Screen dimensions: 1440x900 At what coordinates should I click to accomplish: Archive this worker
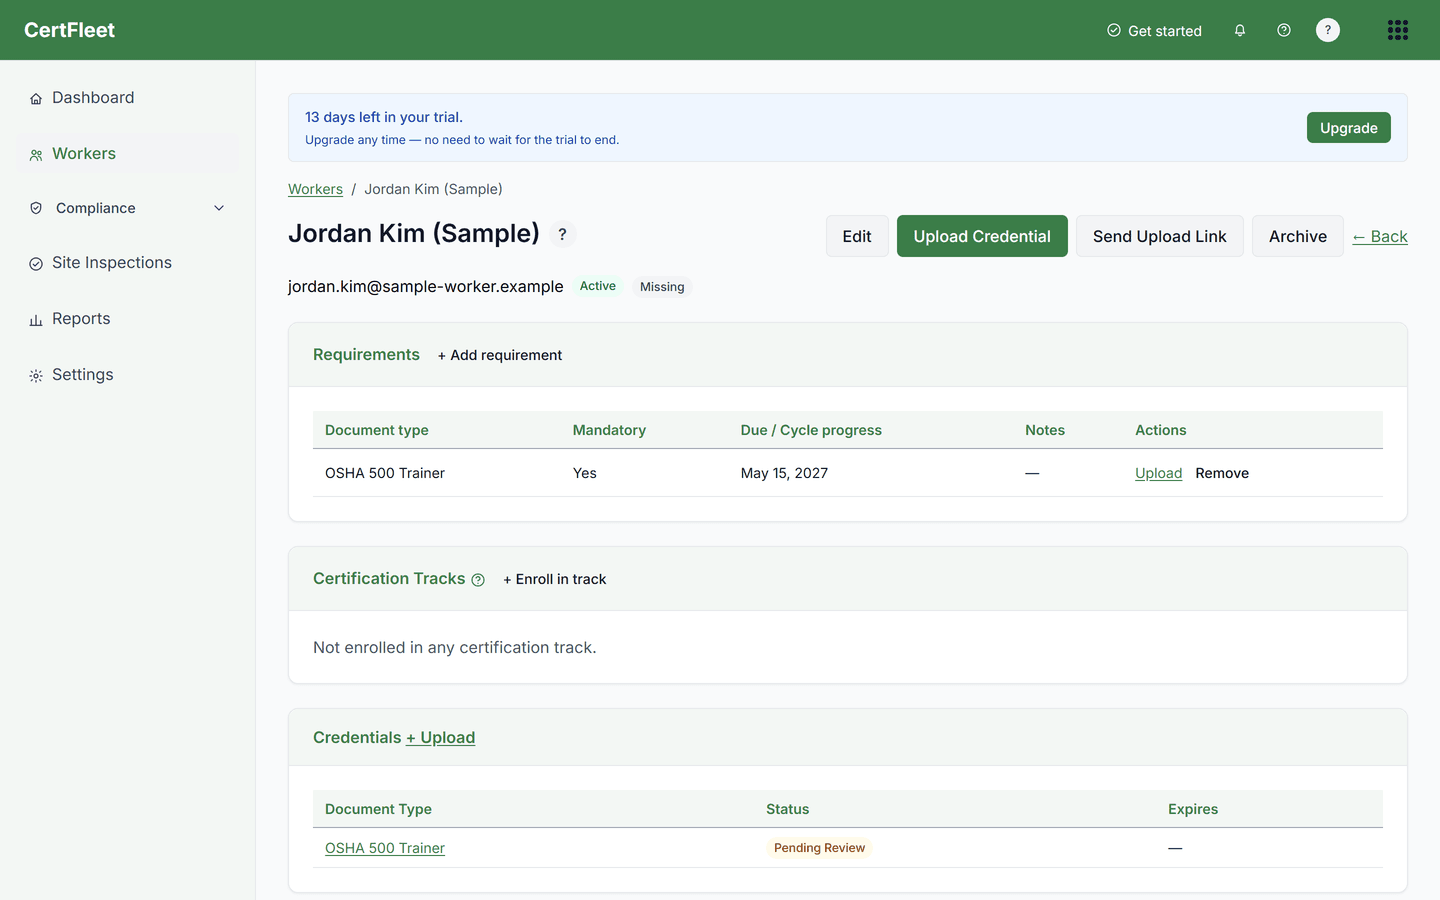[1298, 236]
